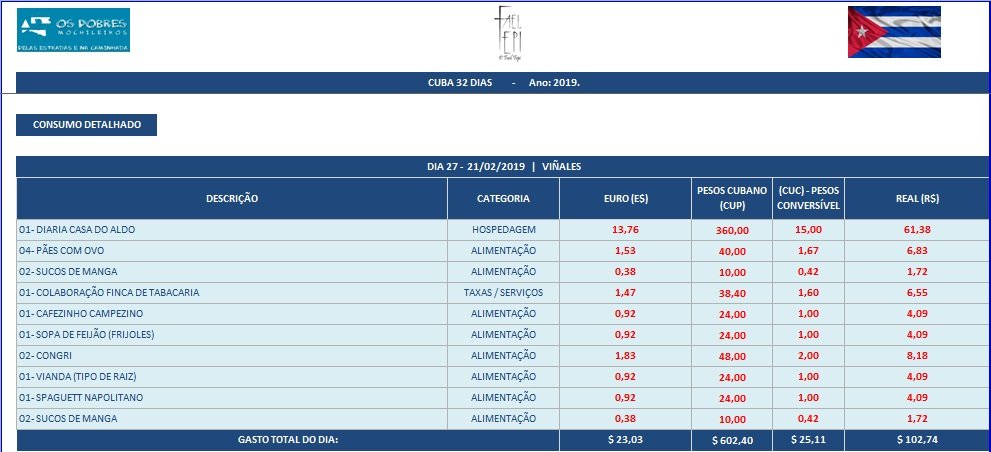
Task: Click the Consumo Detalhado button
Action: 87,125
